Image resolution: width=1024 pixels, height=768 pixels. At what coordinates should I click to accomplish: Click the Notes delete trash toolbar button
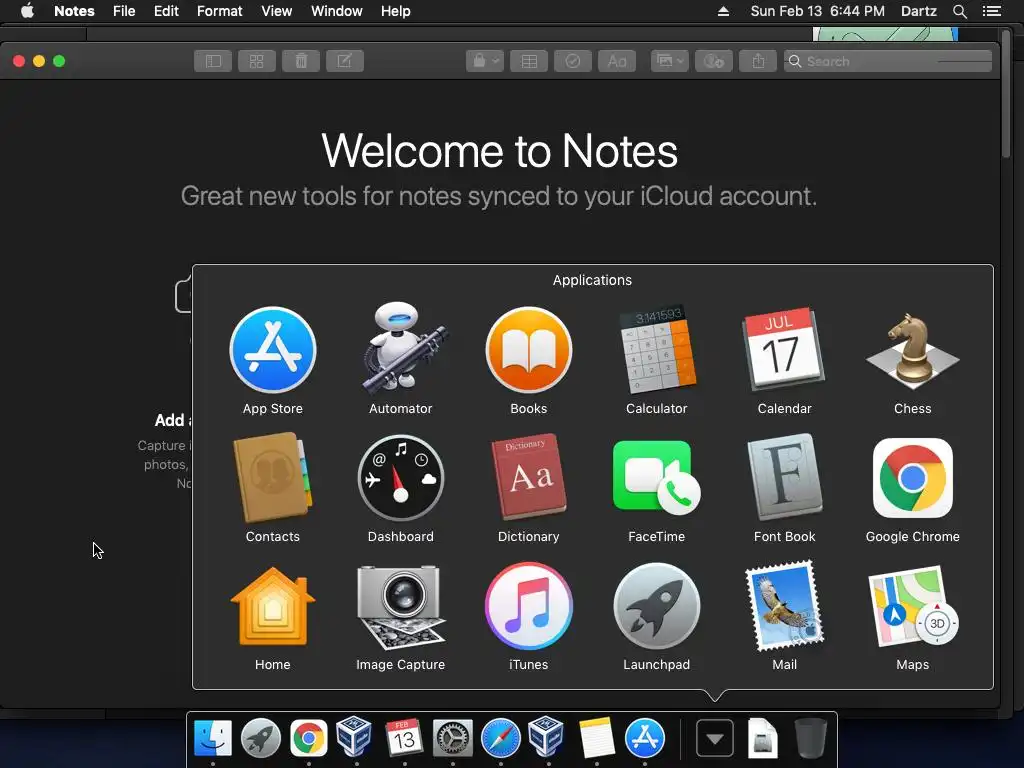tap(301, 61)
